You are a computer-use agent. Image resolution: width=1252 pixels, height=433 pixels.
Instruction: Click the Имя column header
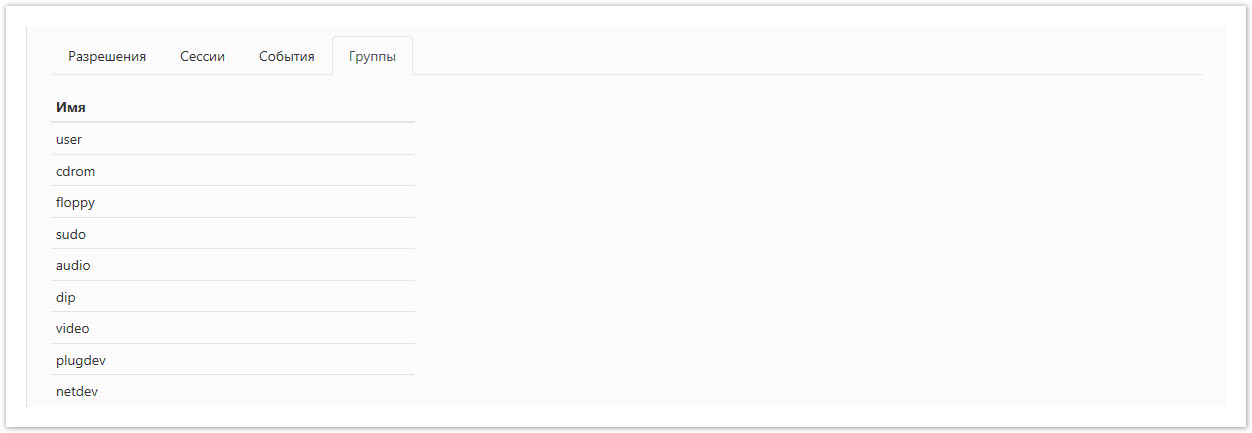pos(71,107)
